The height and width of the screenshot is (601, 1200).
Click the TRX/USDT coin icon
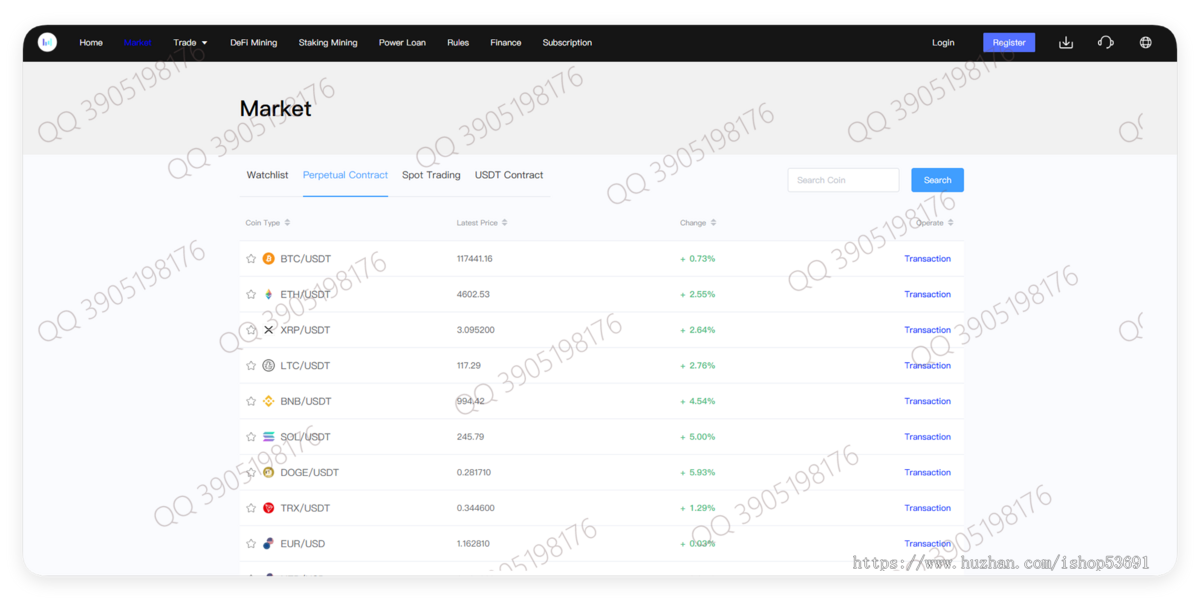pyautogui.click(x=268, y=508)
